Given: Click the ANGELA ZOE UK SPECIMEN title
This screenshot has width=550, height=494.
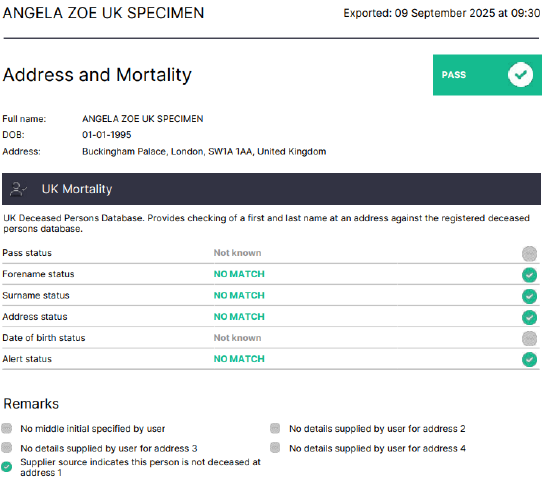Looking at the screenshot, I should pyautogui.click(x=103, y=13).
